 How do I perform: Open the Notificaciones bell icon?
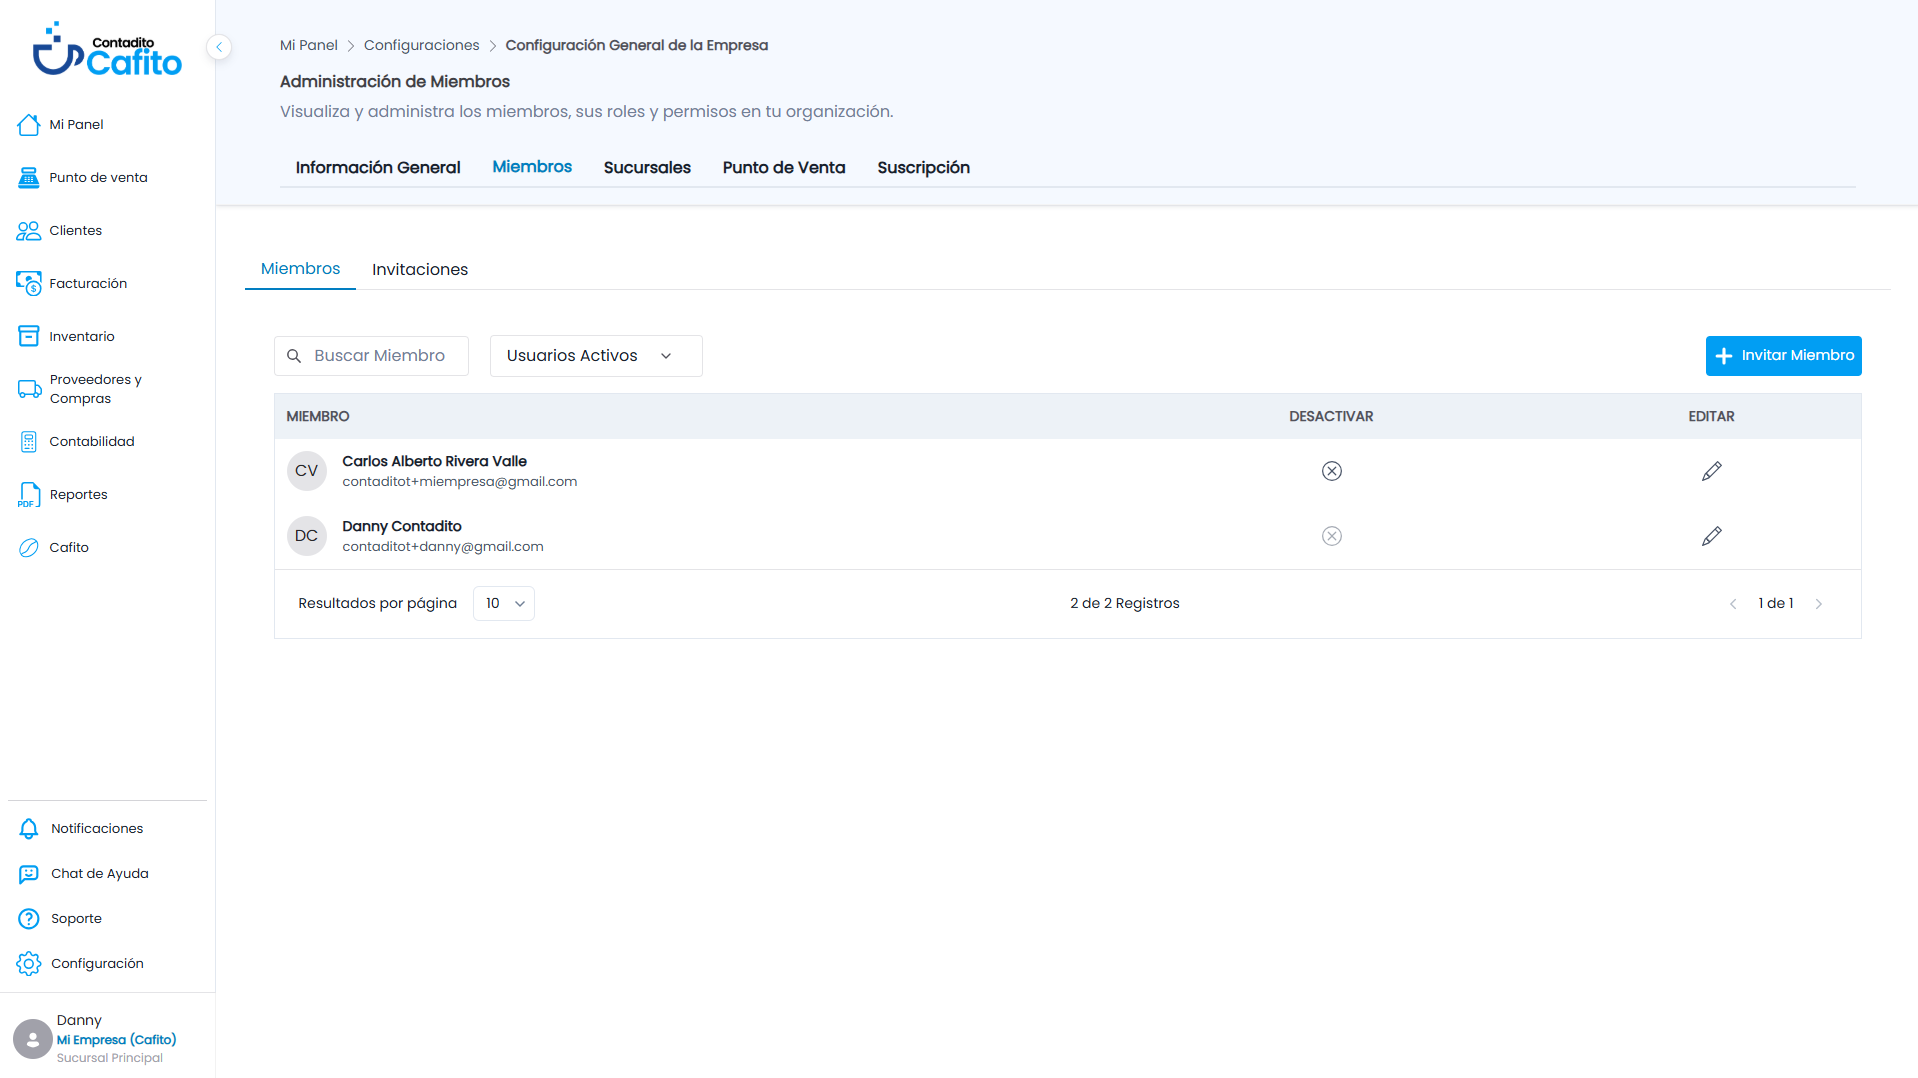click(x=29, y=829)
